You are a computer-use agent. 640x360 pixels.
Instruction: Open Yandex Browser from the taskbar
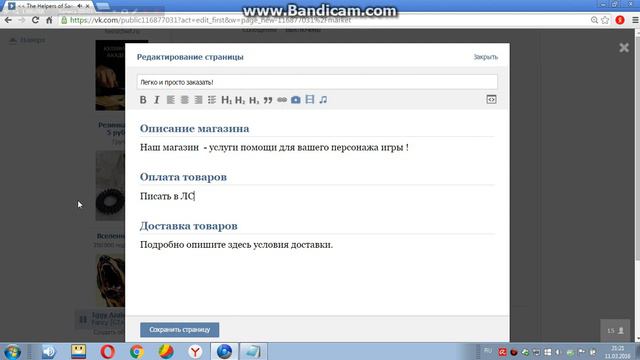[x=196, y=351]
